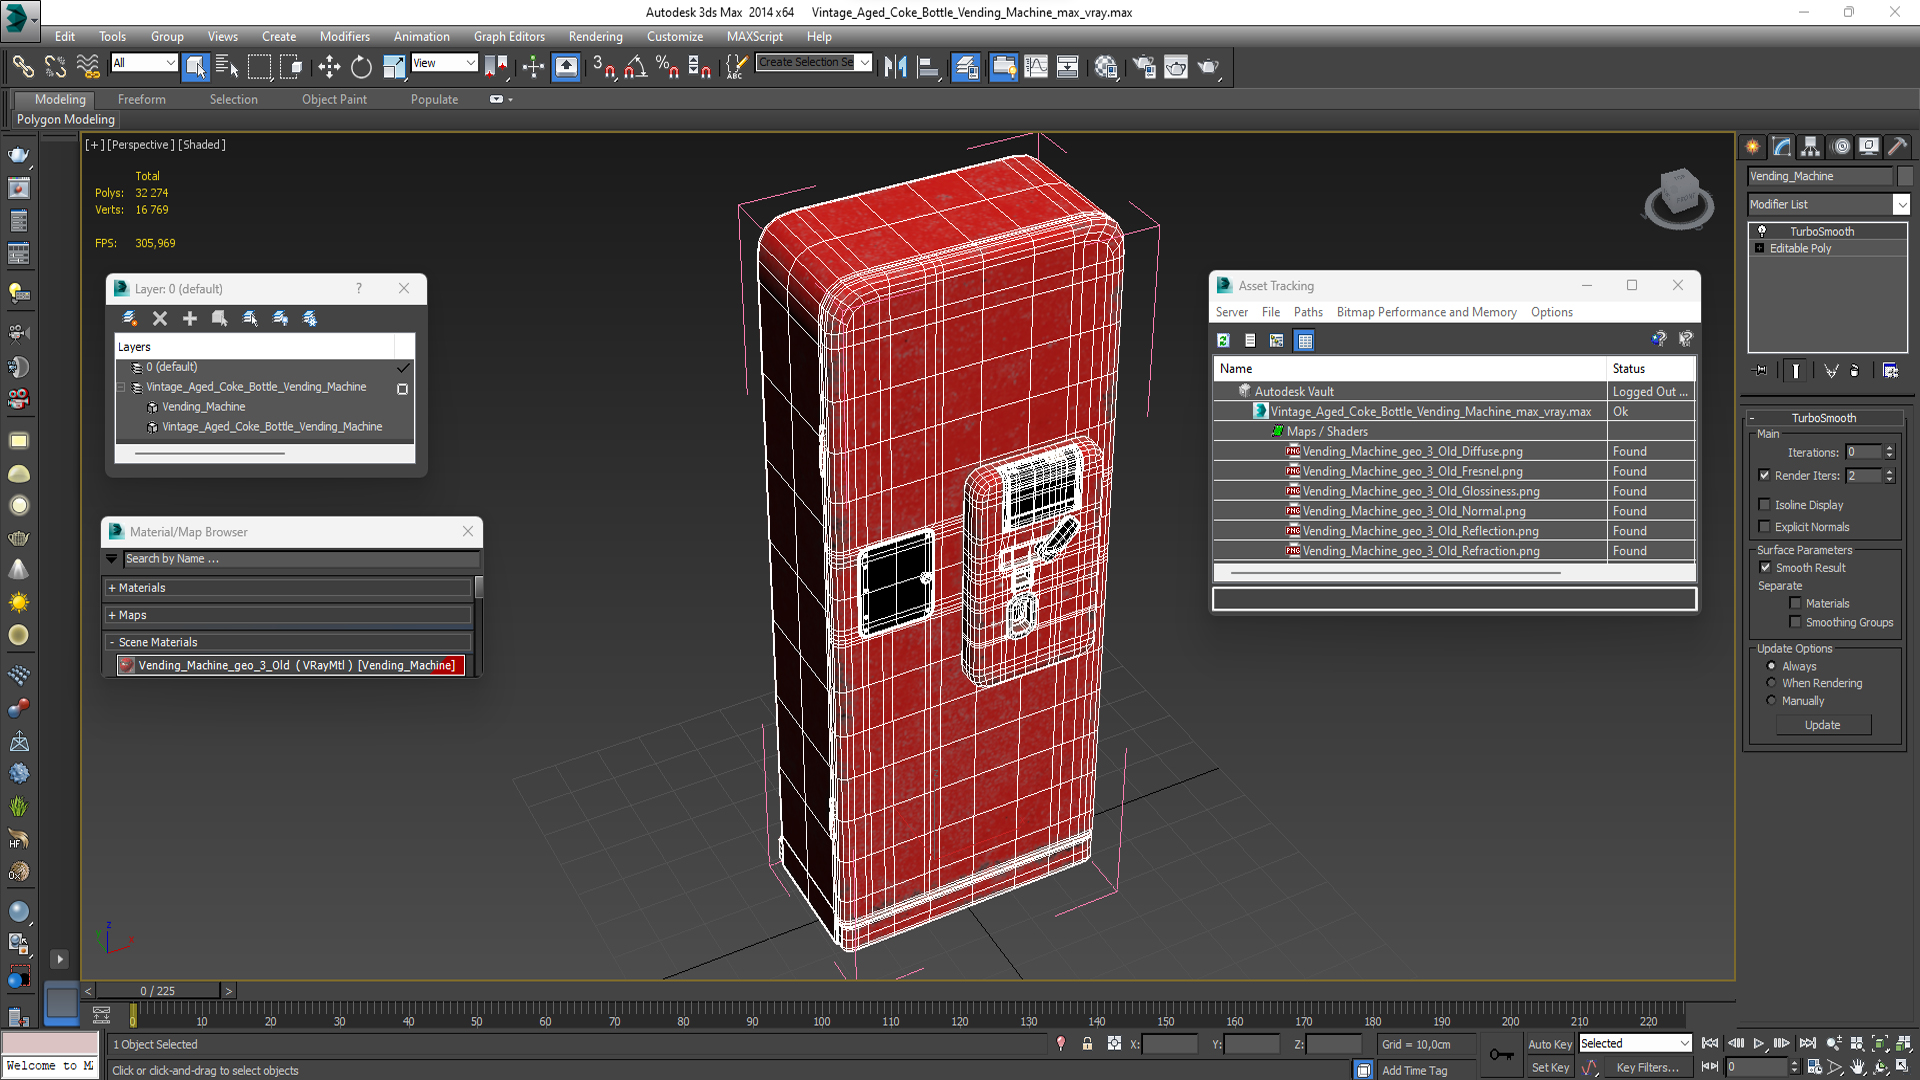The width and height of the screenshot is (1920, 1080).
Task: Click Set Key button
Action: point(1550,1068)
